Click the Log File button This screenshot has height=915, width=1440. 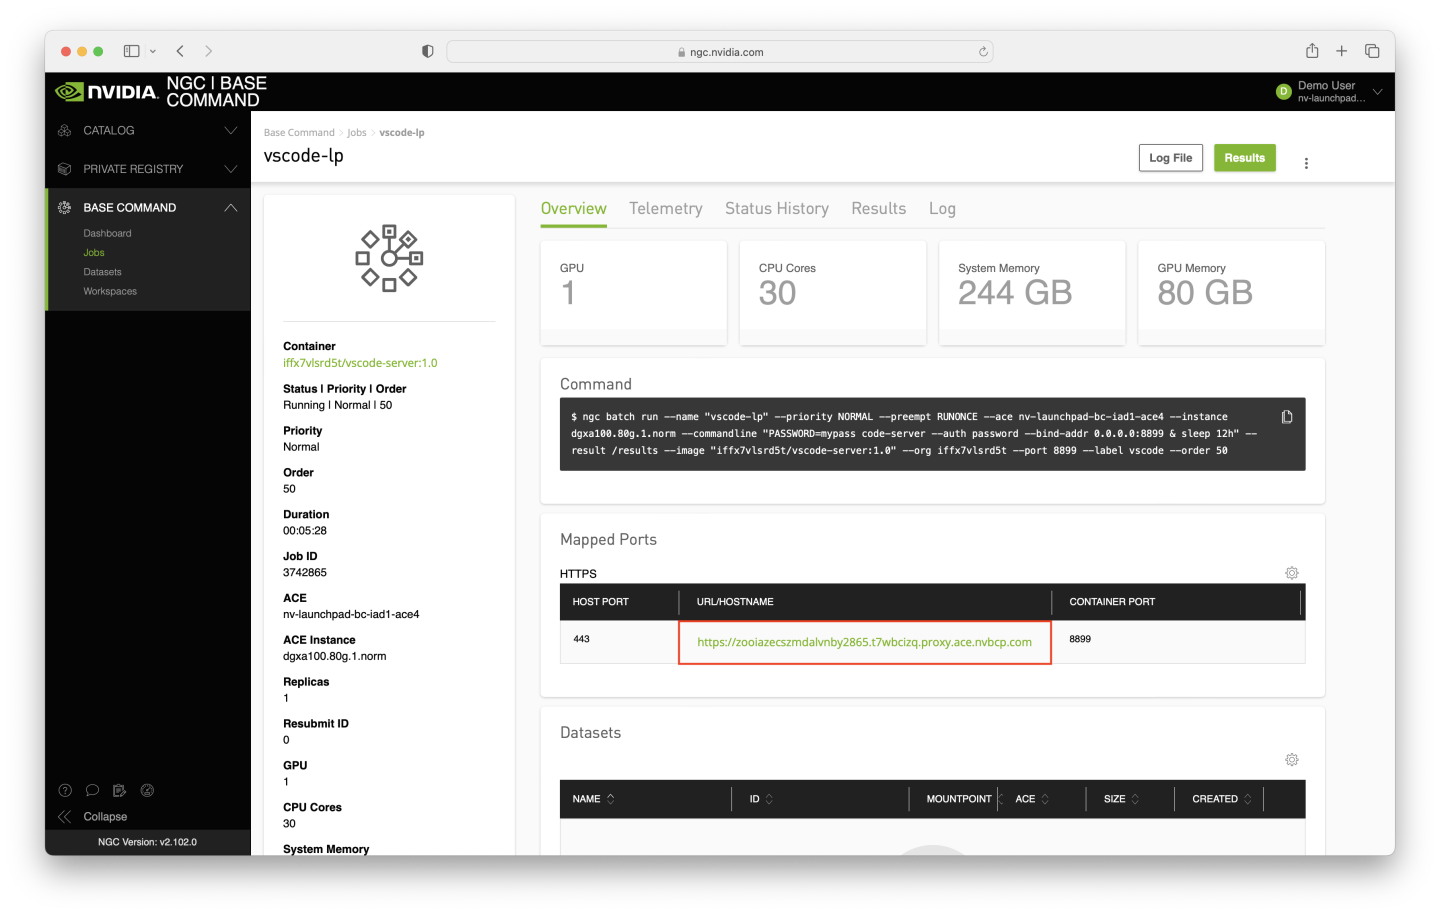(x=1170, y=158)
